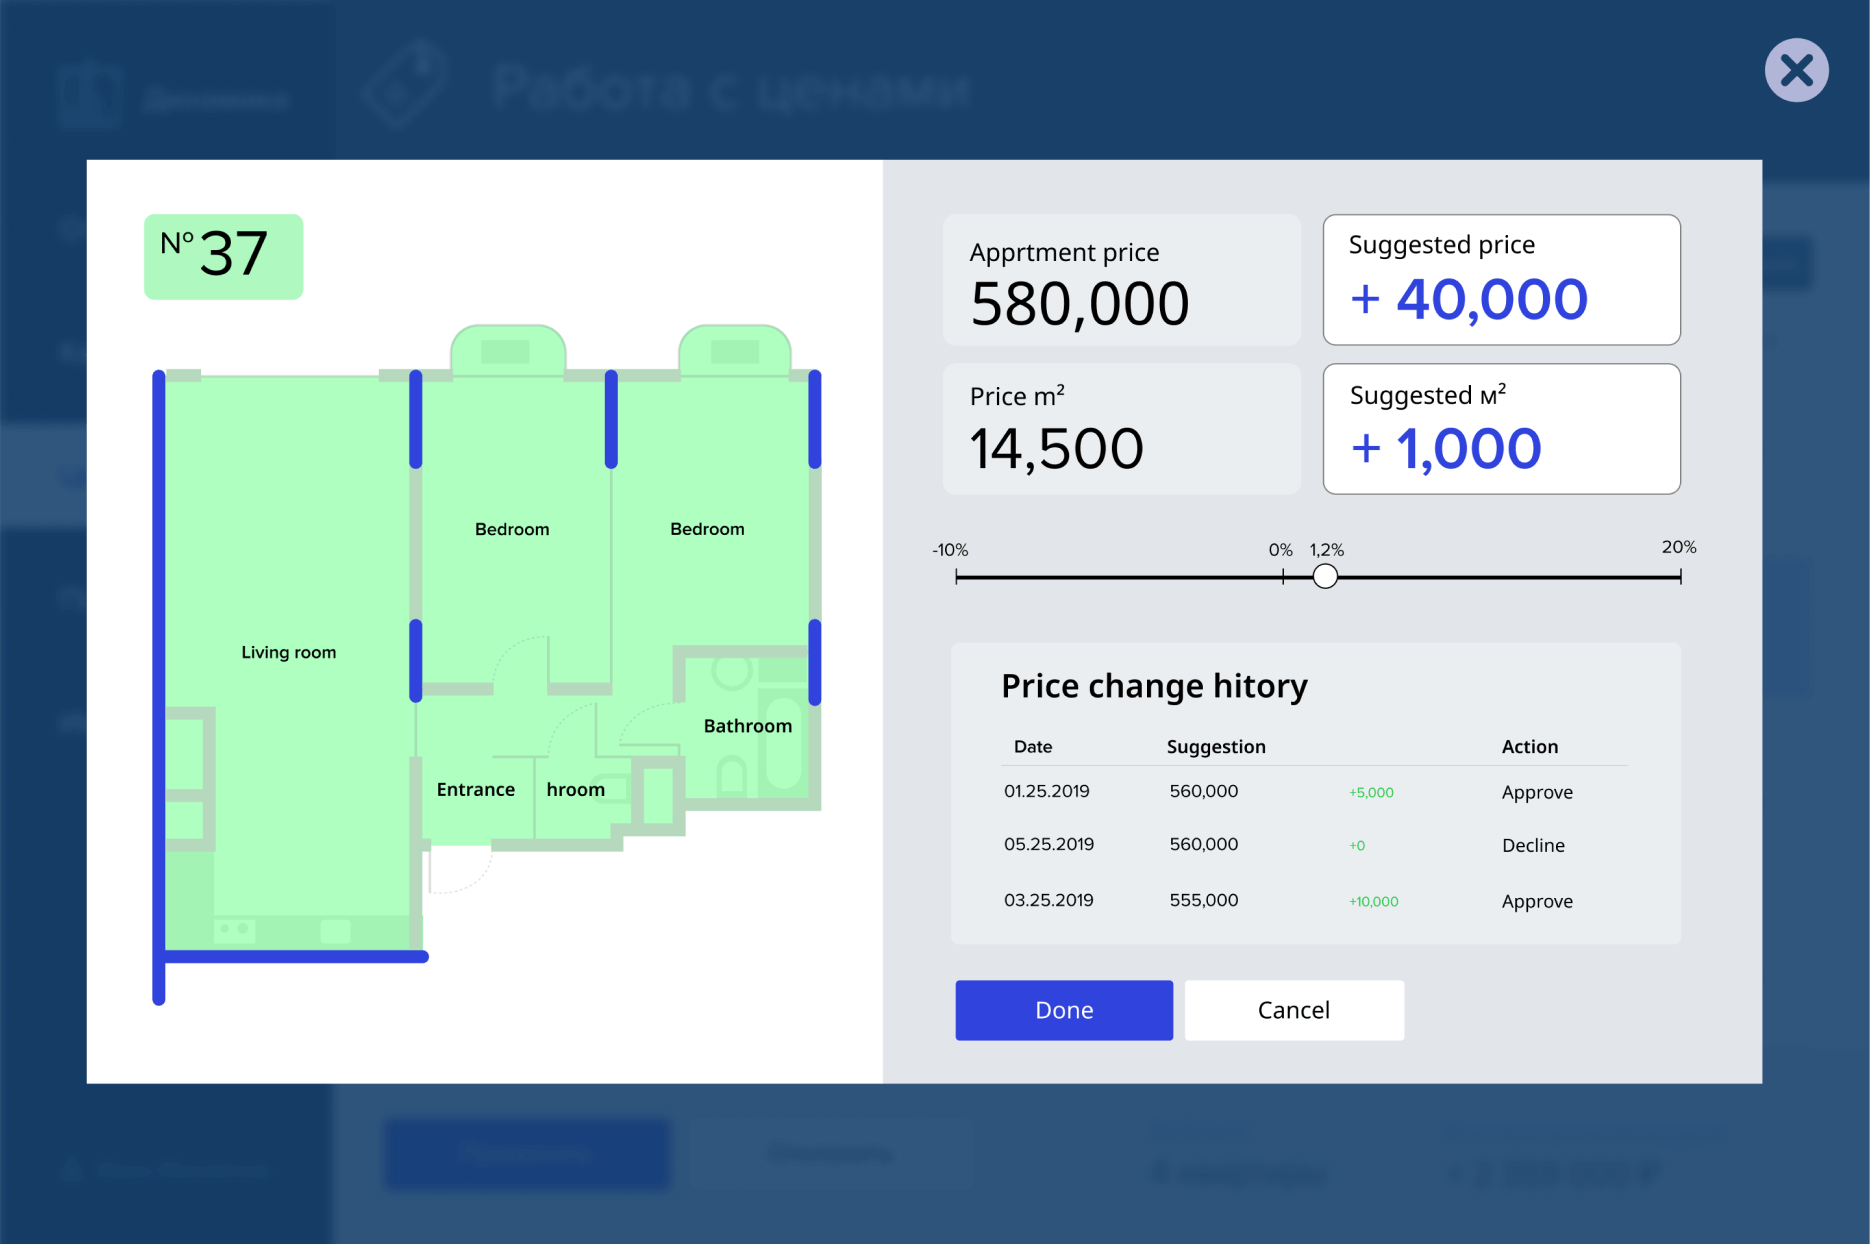Image resolution: width=1870 pixels, height=1244 pixels.
Task: Click the Price change hitory heading
Action: click(x=1154, y=686)
